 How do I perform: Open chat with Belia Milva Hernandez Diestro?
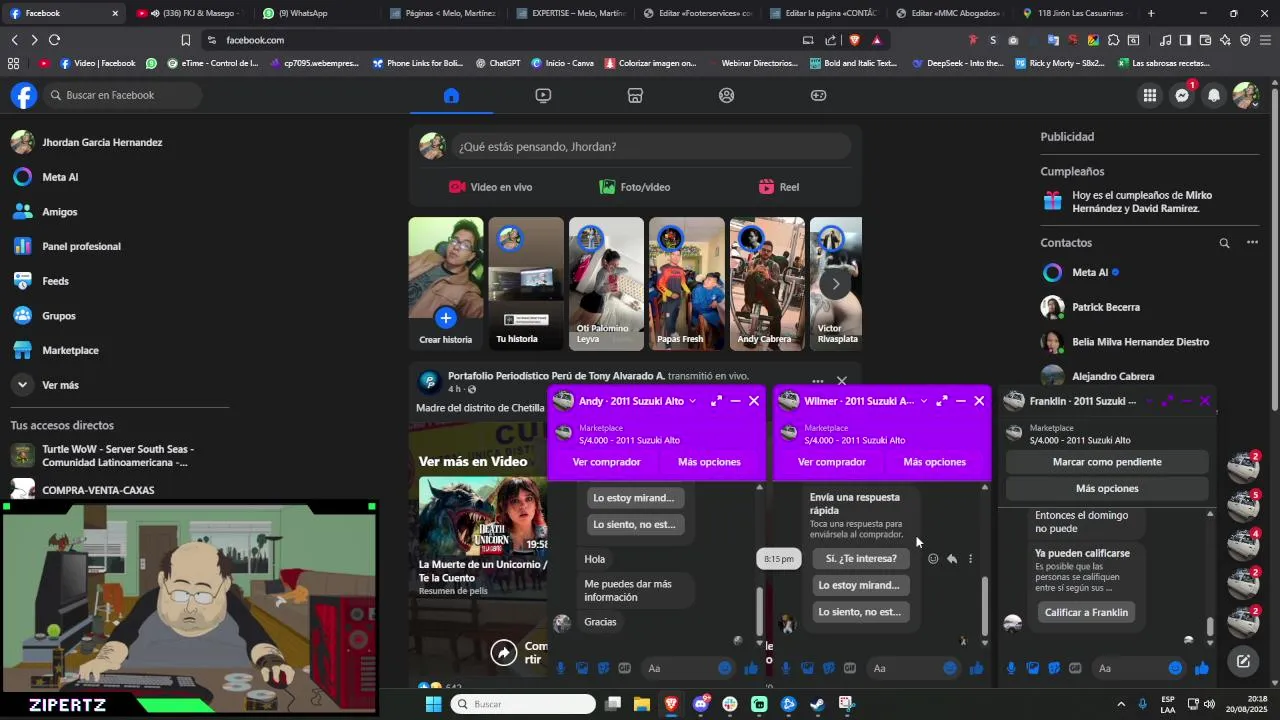tap(1140, 342)
